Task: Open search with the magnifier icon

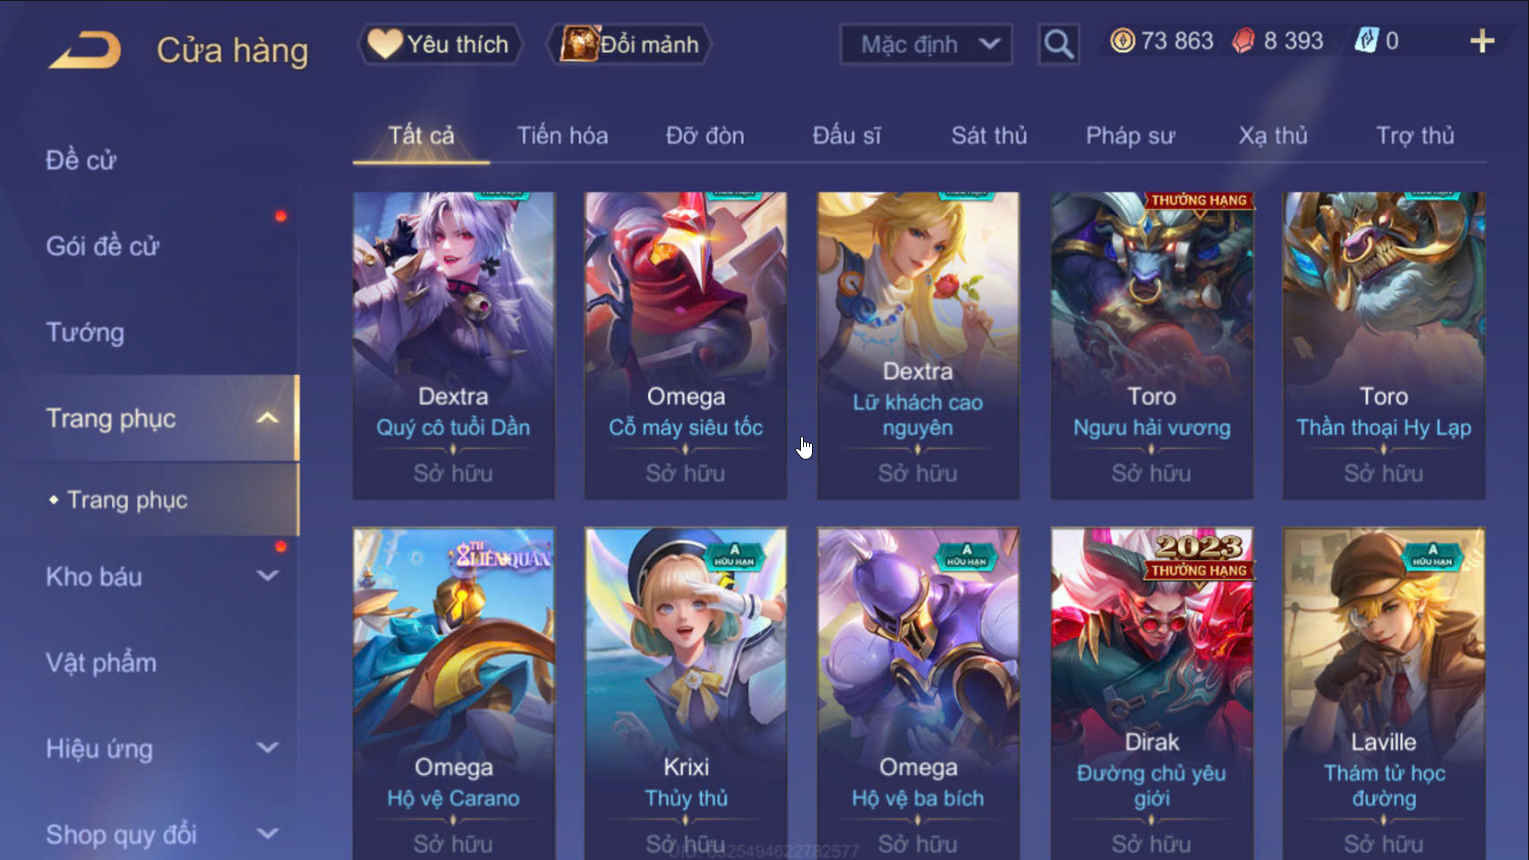Action: (x=1058, y=44)
